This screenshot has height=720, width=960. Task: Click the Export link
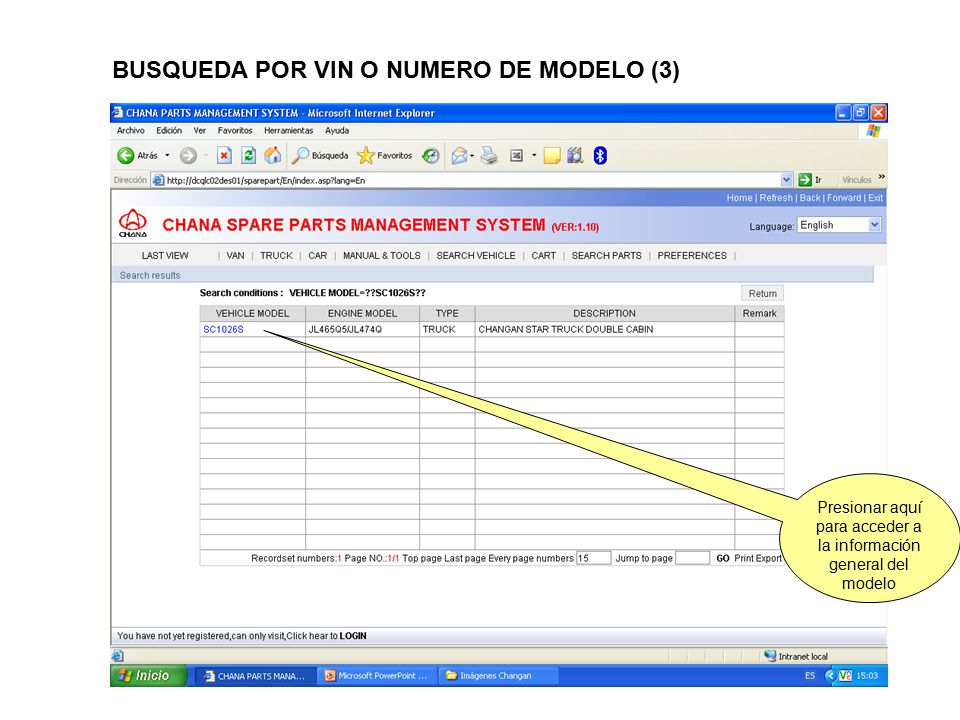769,558
